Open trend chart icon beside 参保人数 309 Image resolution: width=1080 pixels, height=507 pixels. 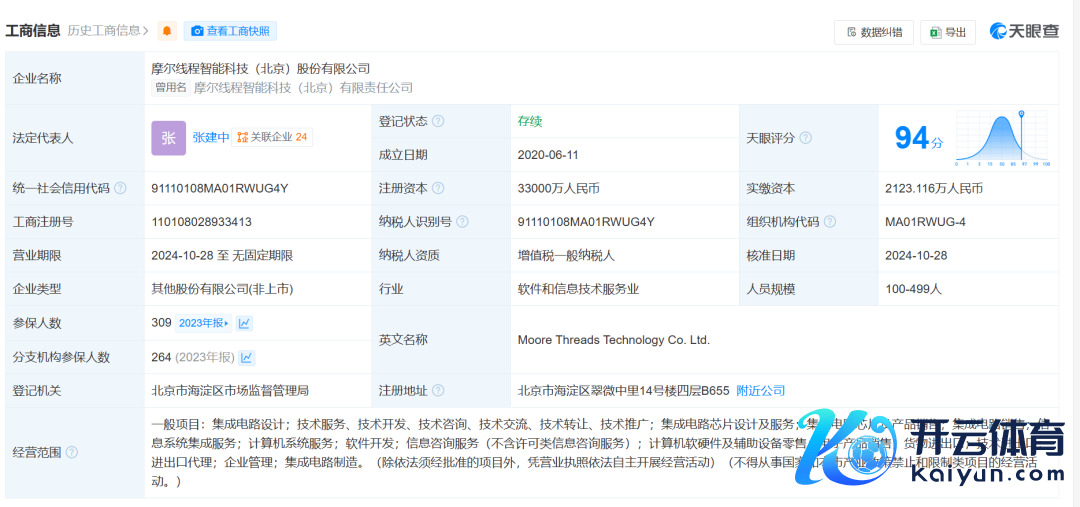[245, 322]
